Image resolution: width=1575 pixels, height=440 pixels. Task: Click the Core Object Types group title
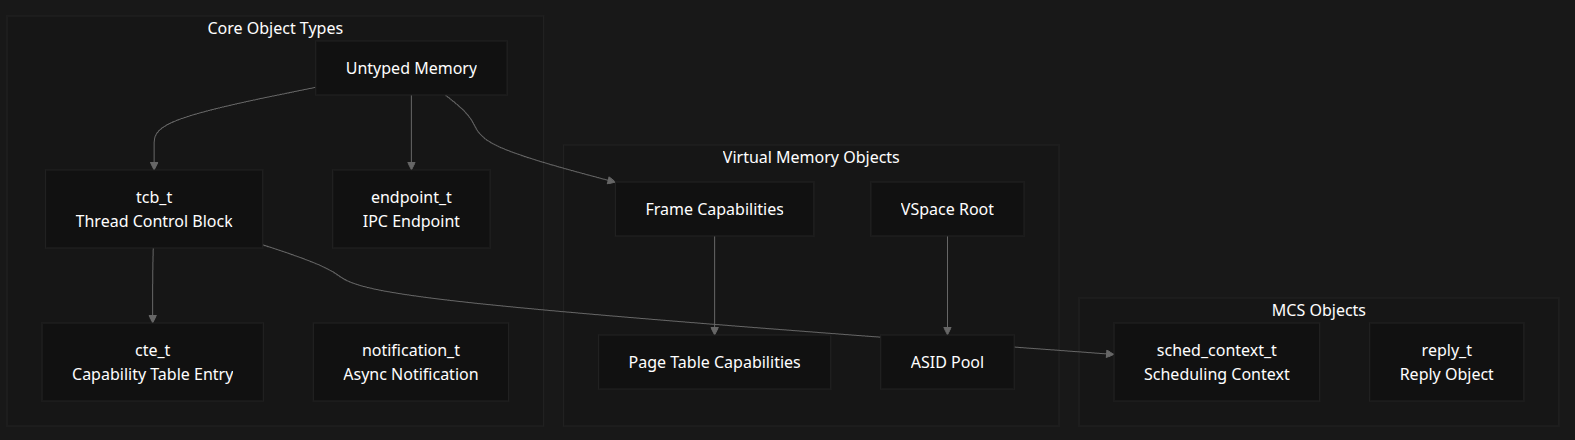(275, 28)
